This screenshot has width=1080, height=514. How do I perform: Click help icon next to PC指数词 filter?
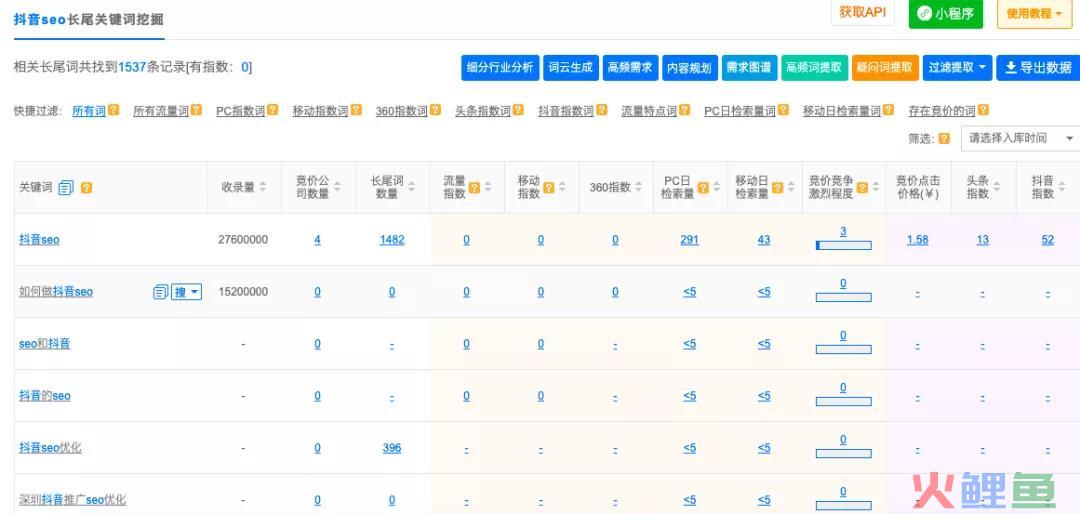[273, 110]
